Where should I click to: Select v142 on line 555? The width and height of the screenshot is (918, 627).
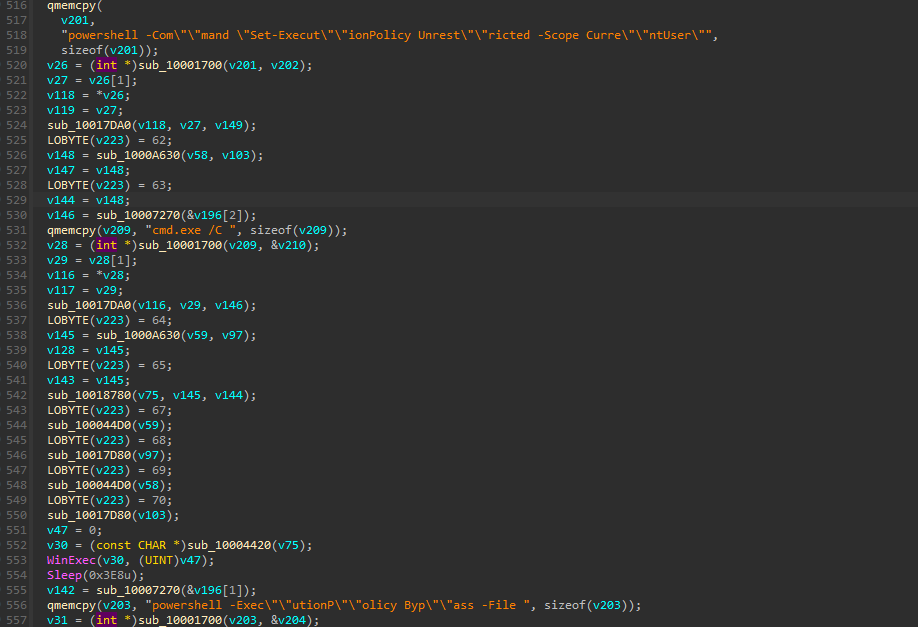coord(61,590)
